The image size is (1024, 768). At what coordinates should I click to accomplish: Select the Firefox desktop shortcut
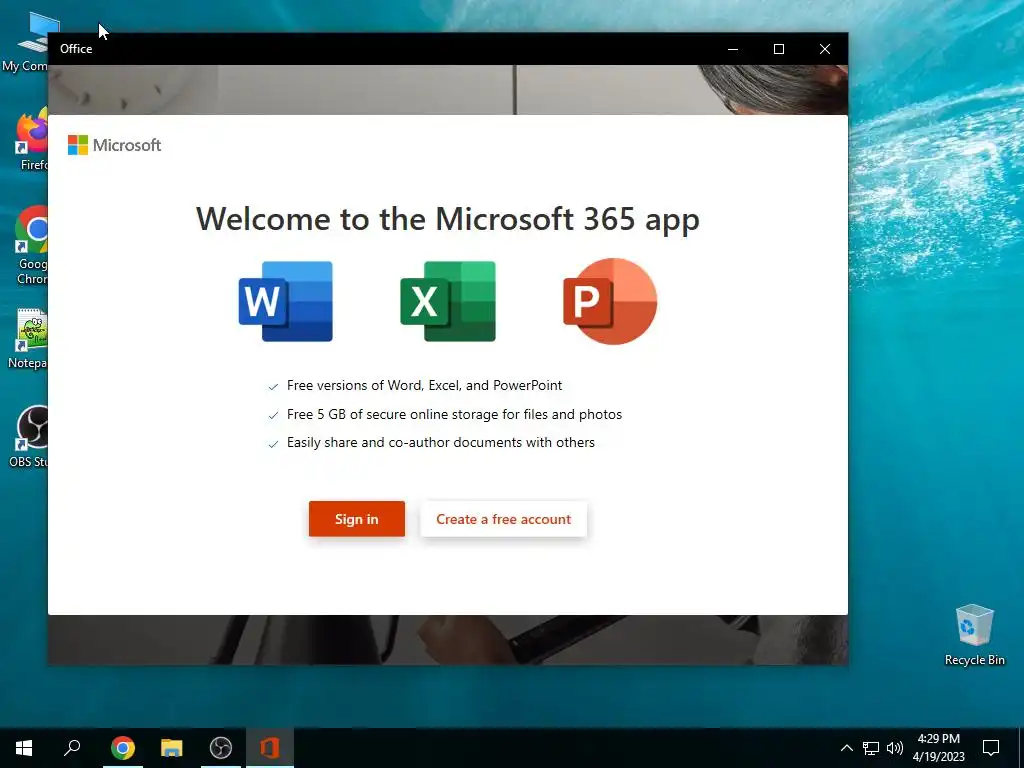[x=31, y=140]
